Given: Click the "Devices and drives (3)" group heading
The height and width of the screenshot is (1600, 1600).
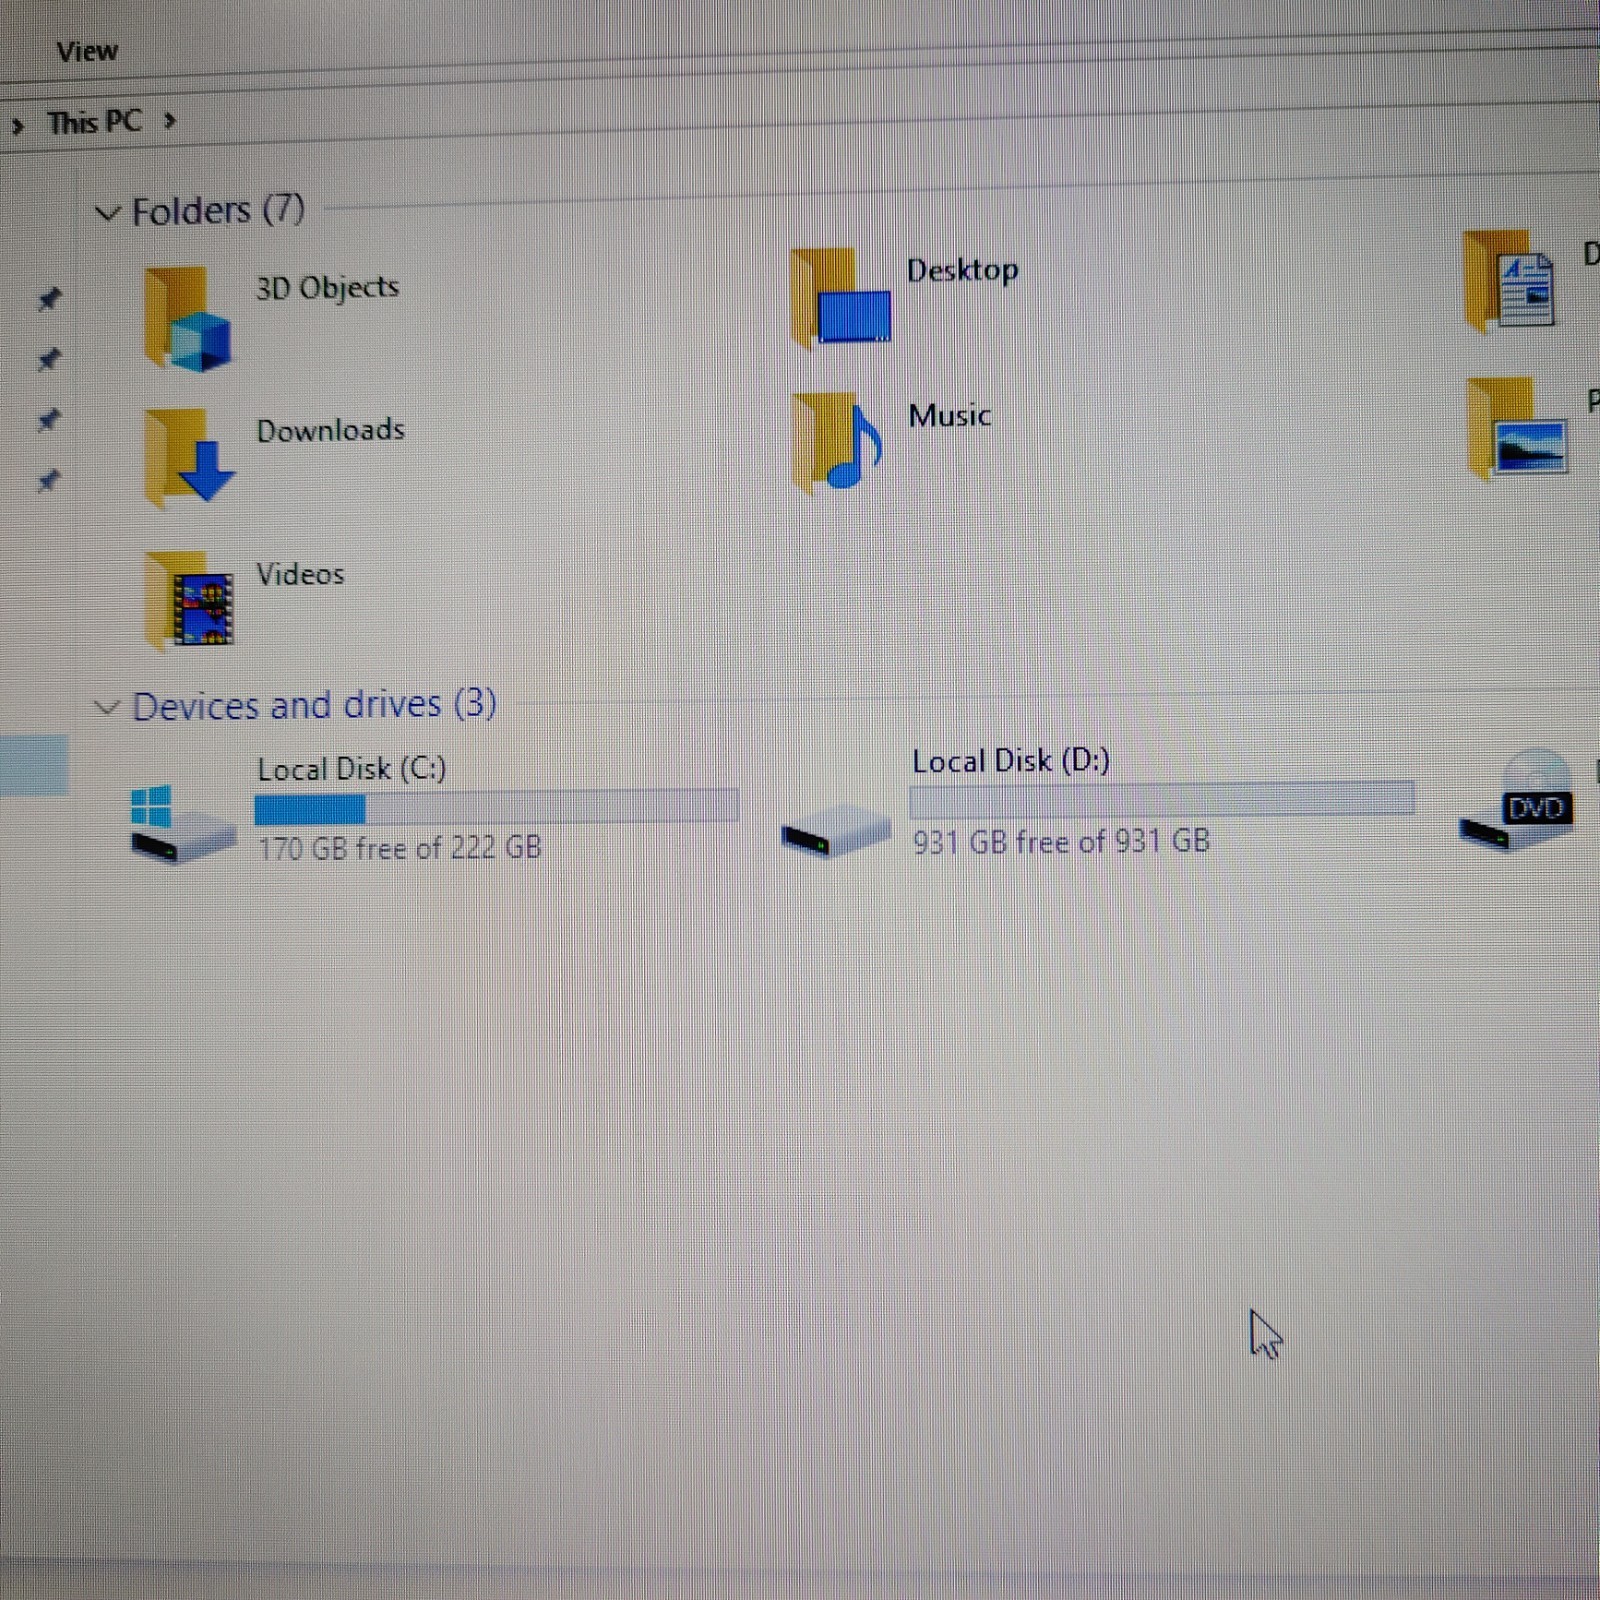Looking at the screenshot, I should pyautogui.click(x=314, y=705).
